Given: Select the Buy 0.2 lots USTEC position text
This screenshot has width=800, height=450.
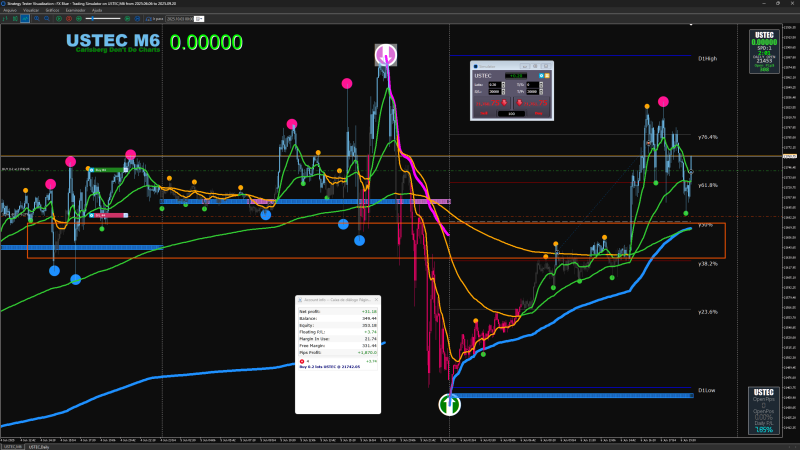Looking at the screenshot, I should [330, 366].
